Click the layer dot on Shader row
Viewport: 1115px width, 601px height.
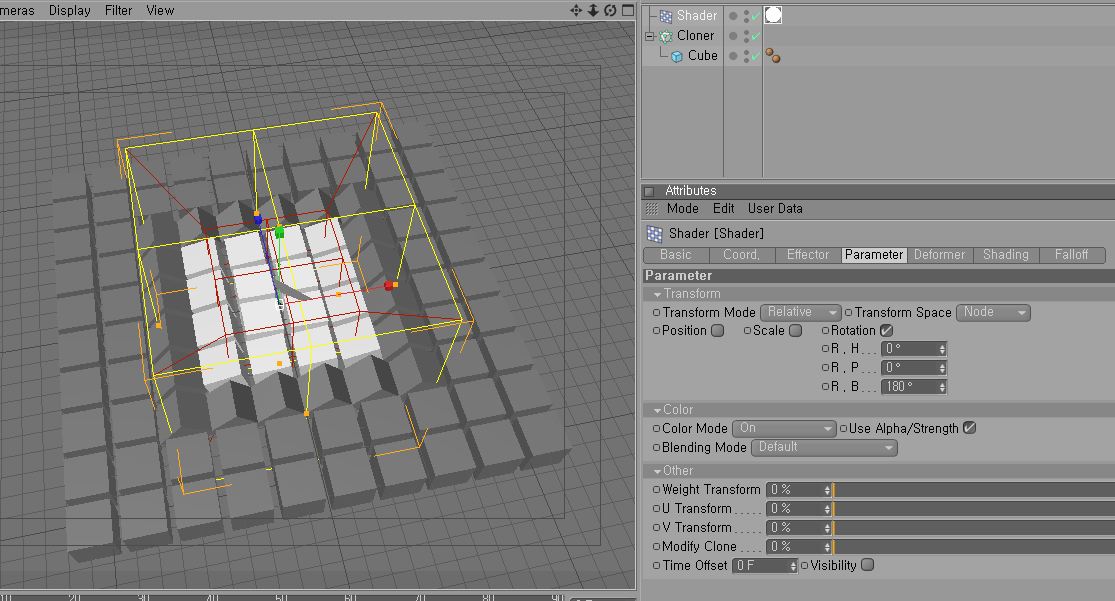click(x=733, y=16)
